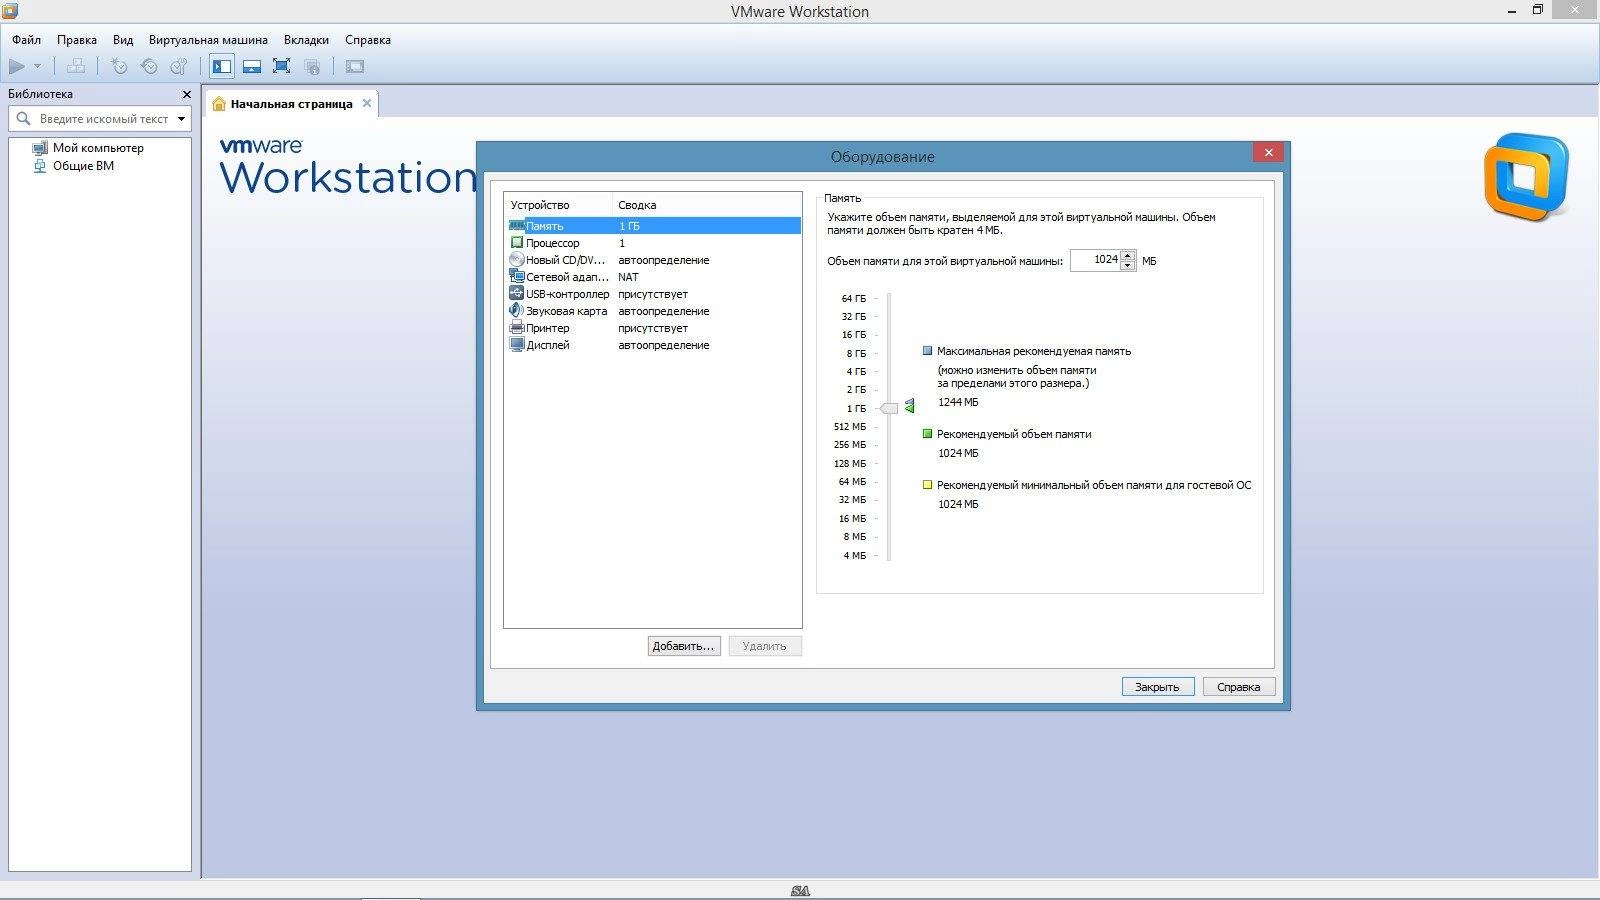Toggle the library sidebar view icon
This screenshot has height=900, width=1600.
pyautogui.click(x=222, y=67)
